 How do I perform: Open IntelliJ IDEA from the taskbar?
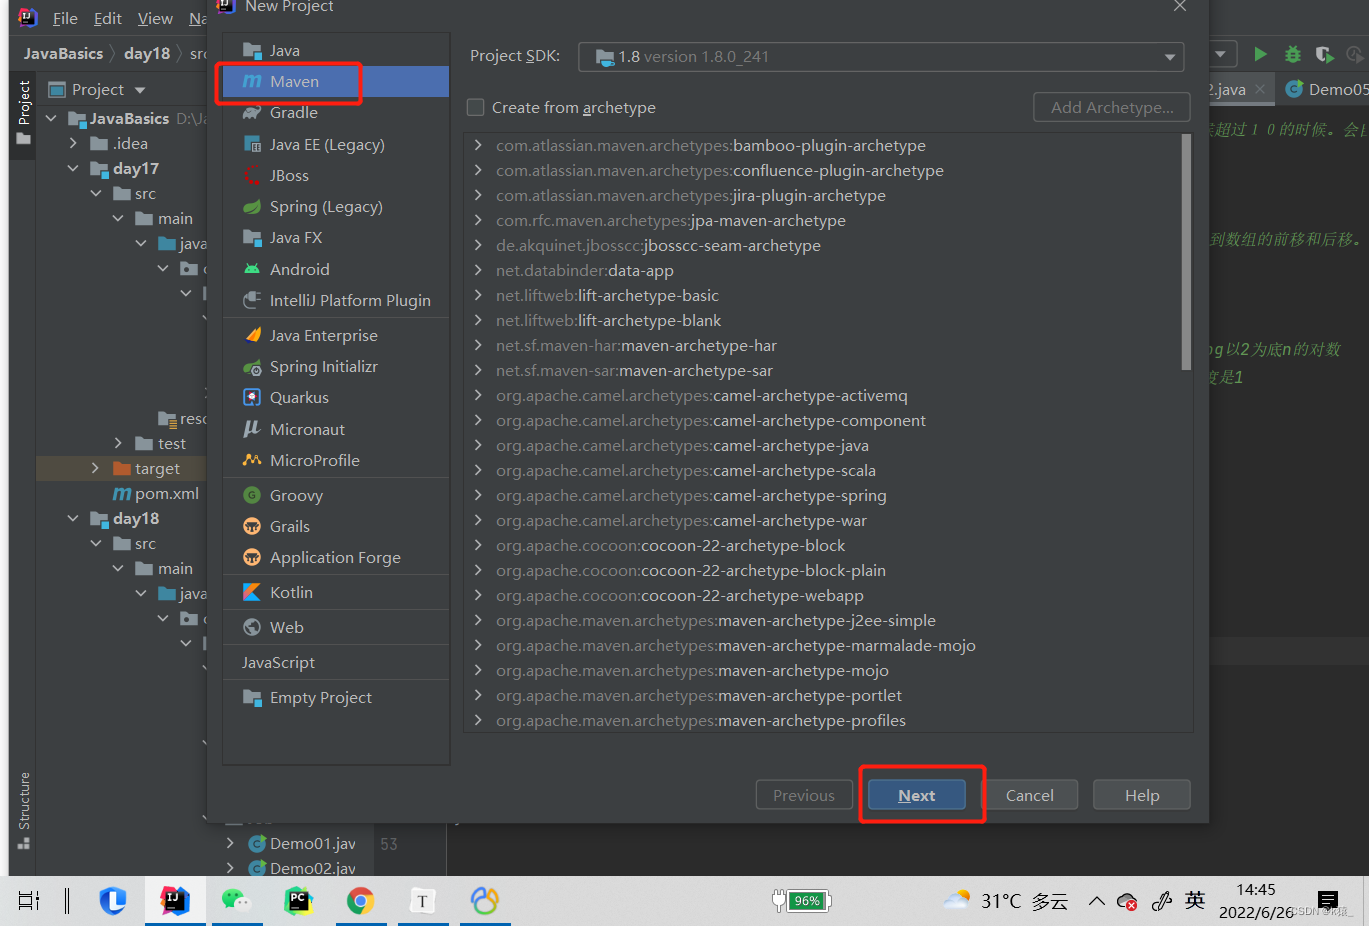(x=175, y=901)
